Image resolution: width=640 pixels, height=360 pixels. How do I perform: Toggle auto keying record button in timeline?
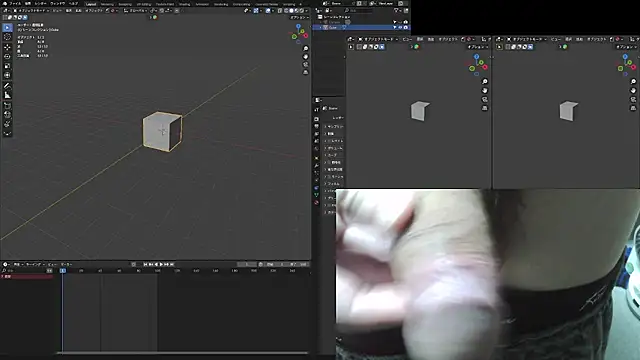pos(133,264)
